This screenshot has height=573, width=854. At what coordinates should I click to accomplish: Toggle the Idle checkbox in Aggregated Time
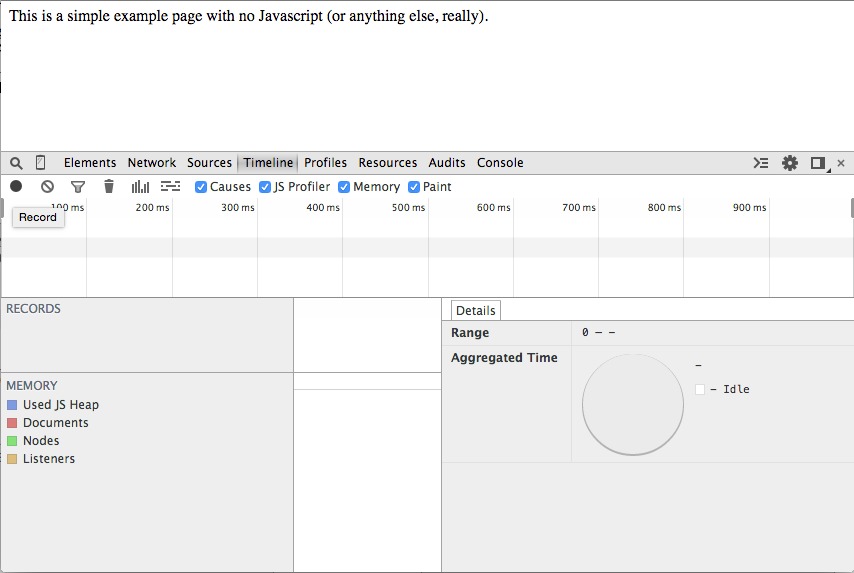700,389
